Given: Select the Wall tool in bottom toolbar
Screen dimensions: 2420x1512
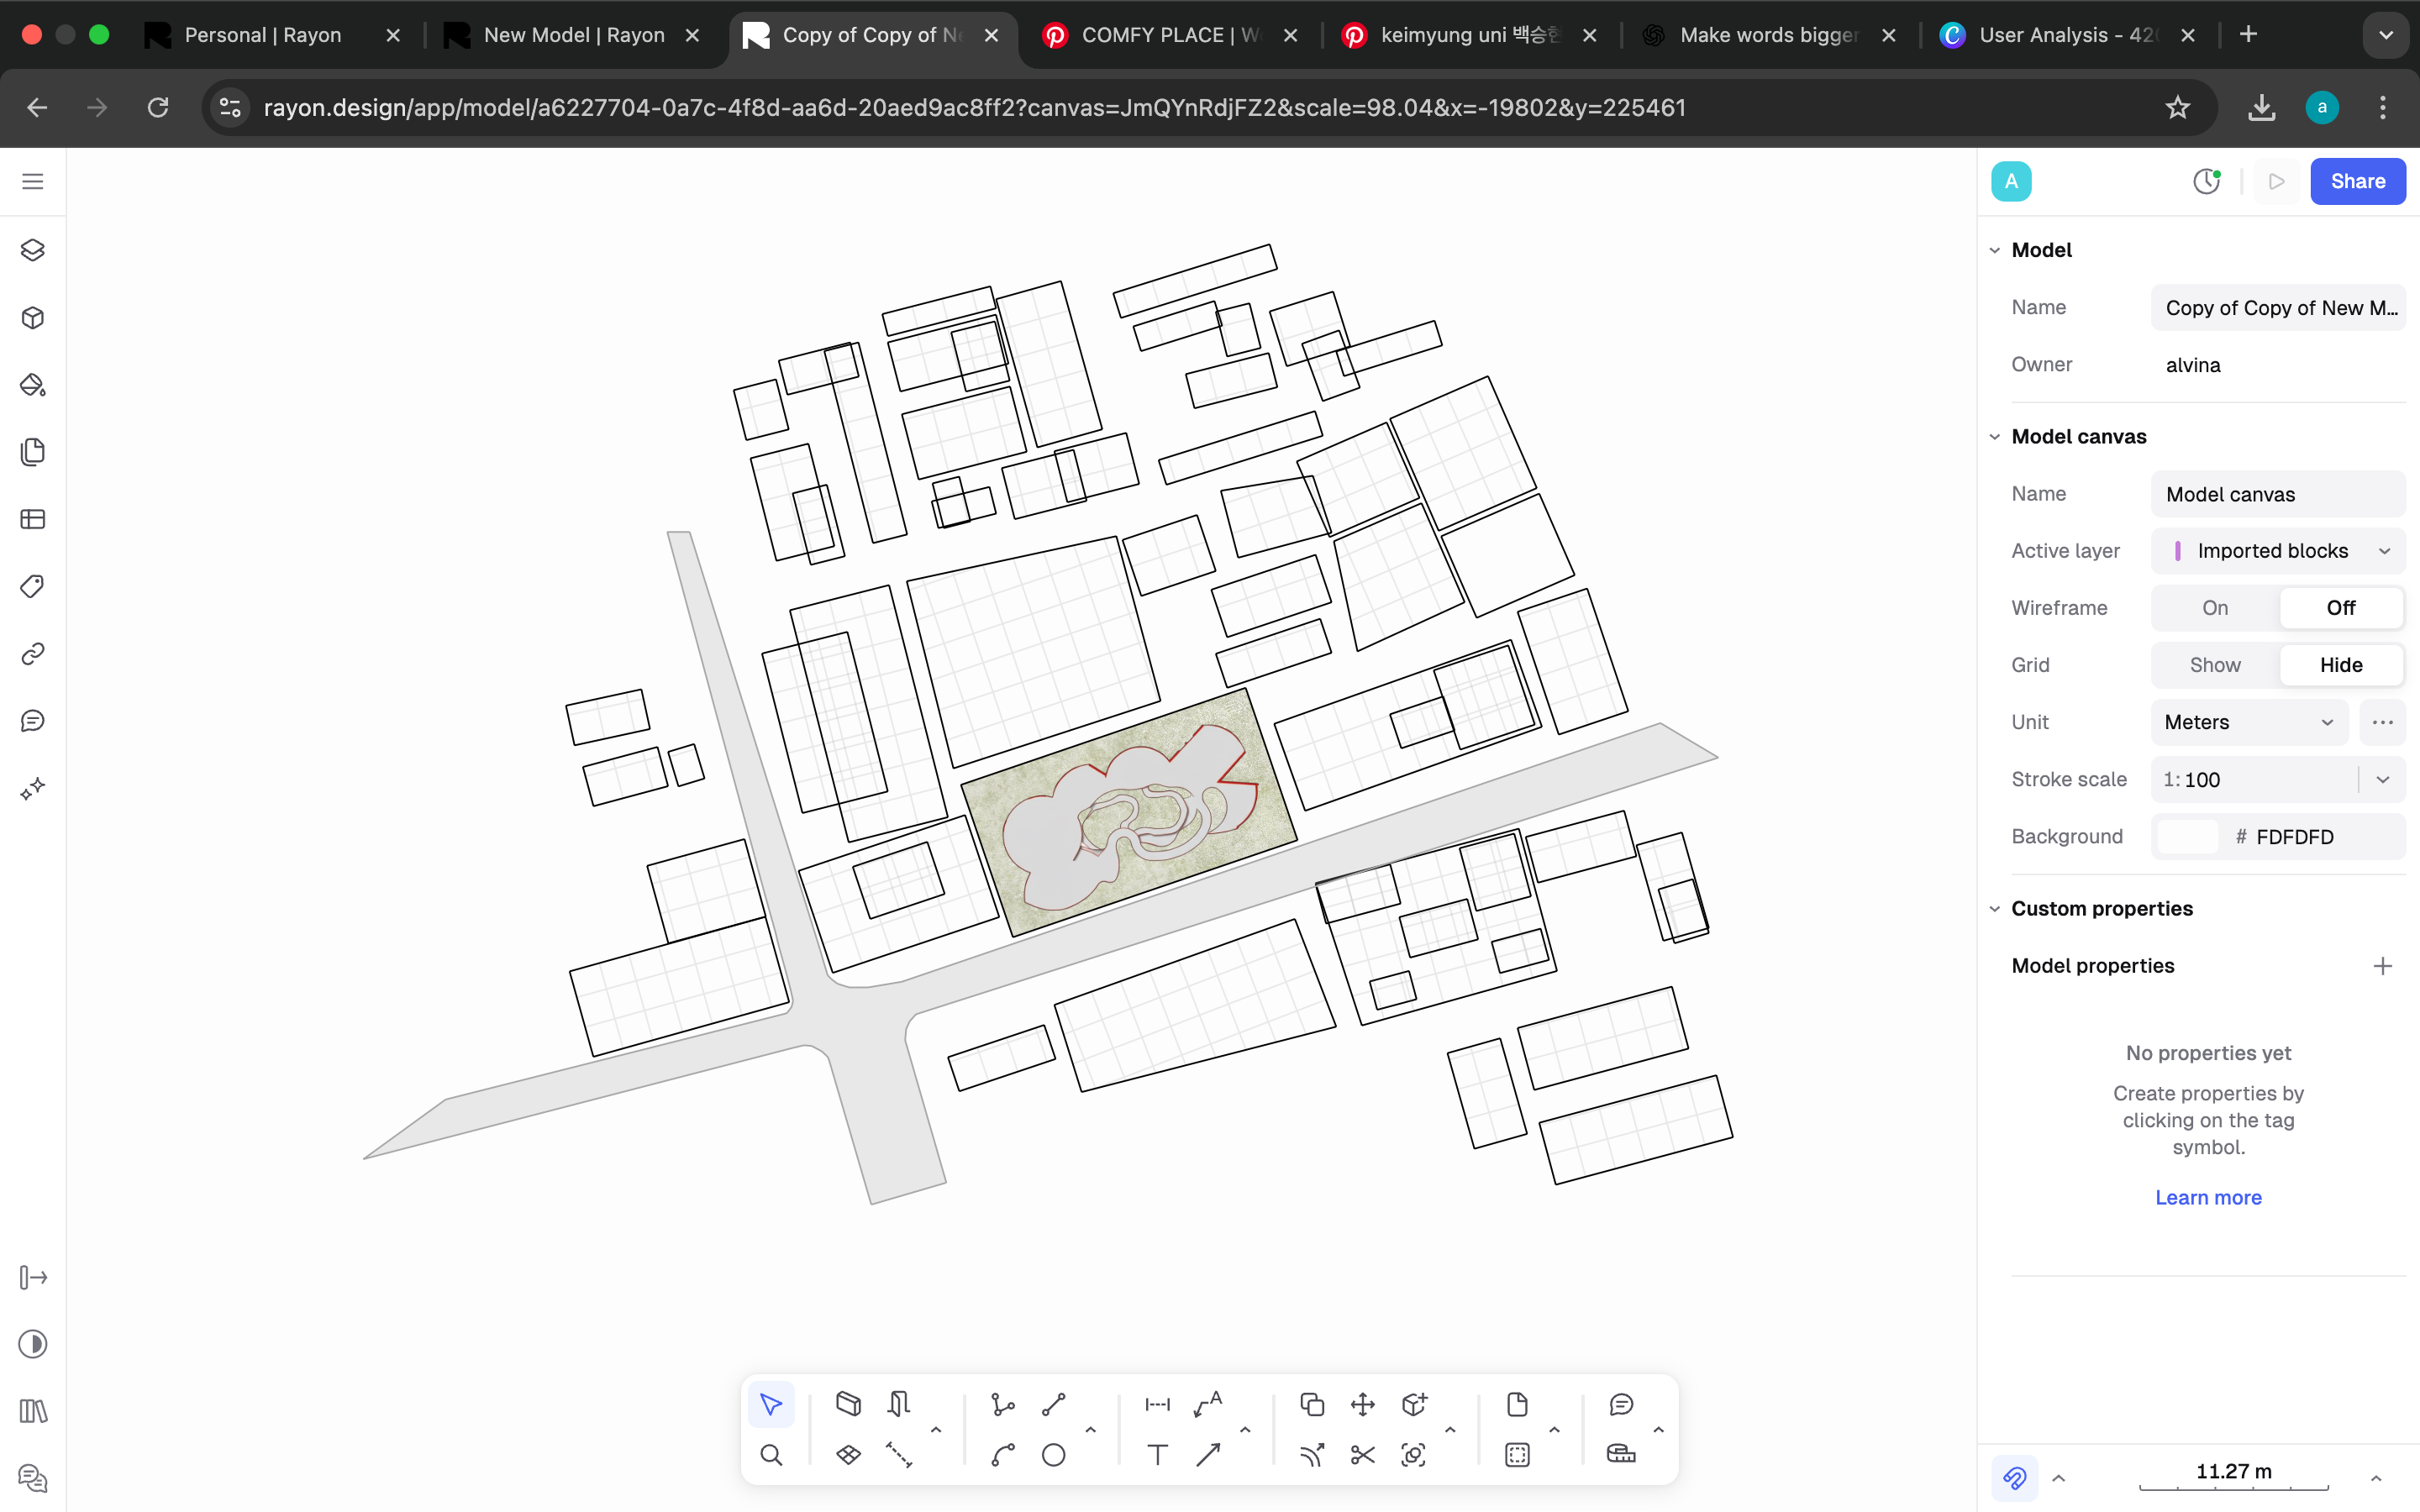Looking at the screenshot, I should click(x=848, y=1404).
